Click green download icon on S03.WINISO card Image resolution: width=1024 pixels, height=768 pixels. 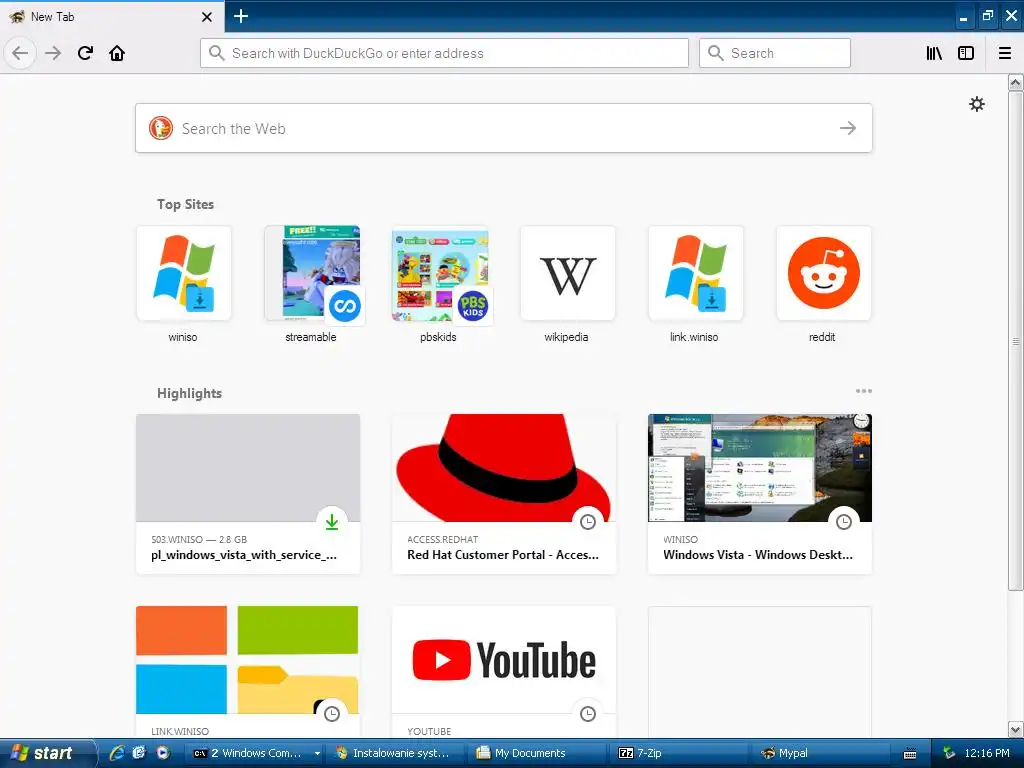(332, 522)
